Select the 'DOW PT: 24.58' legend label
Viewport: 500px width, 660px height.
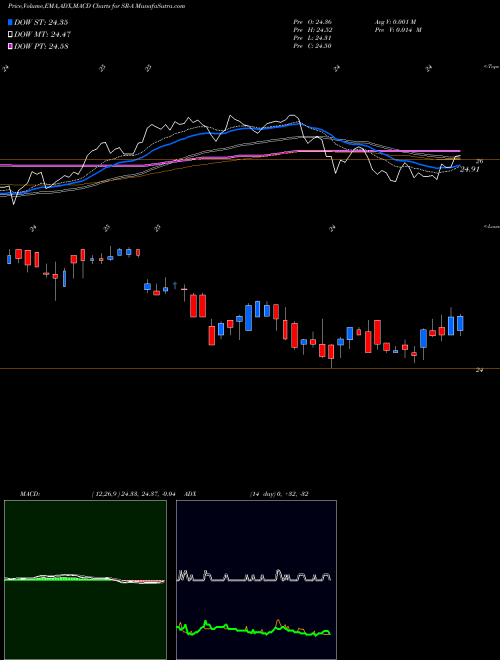coord(41,46)
